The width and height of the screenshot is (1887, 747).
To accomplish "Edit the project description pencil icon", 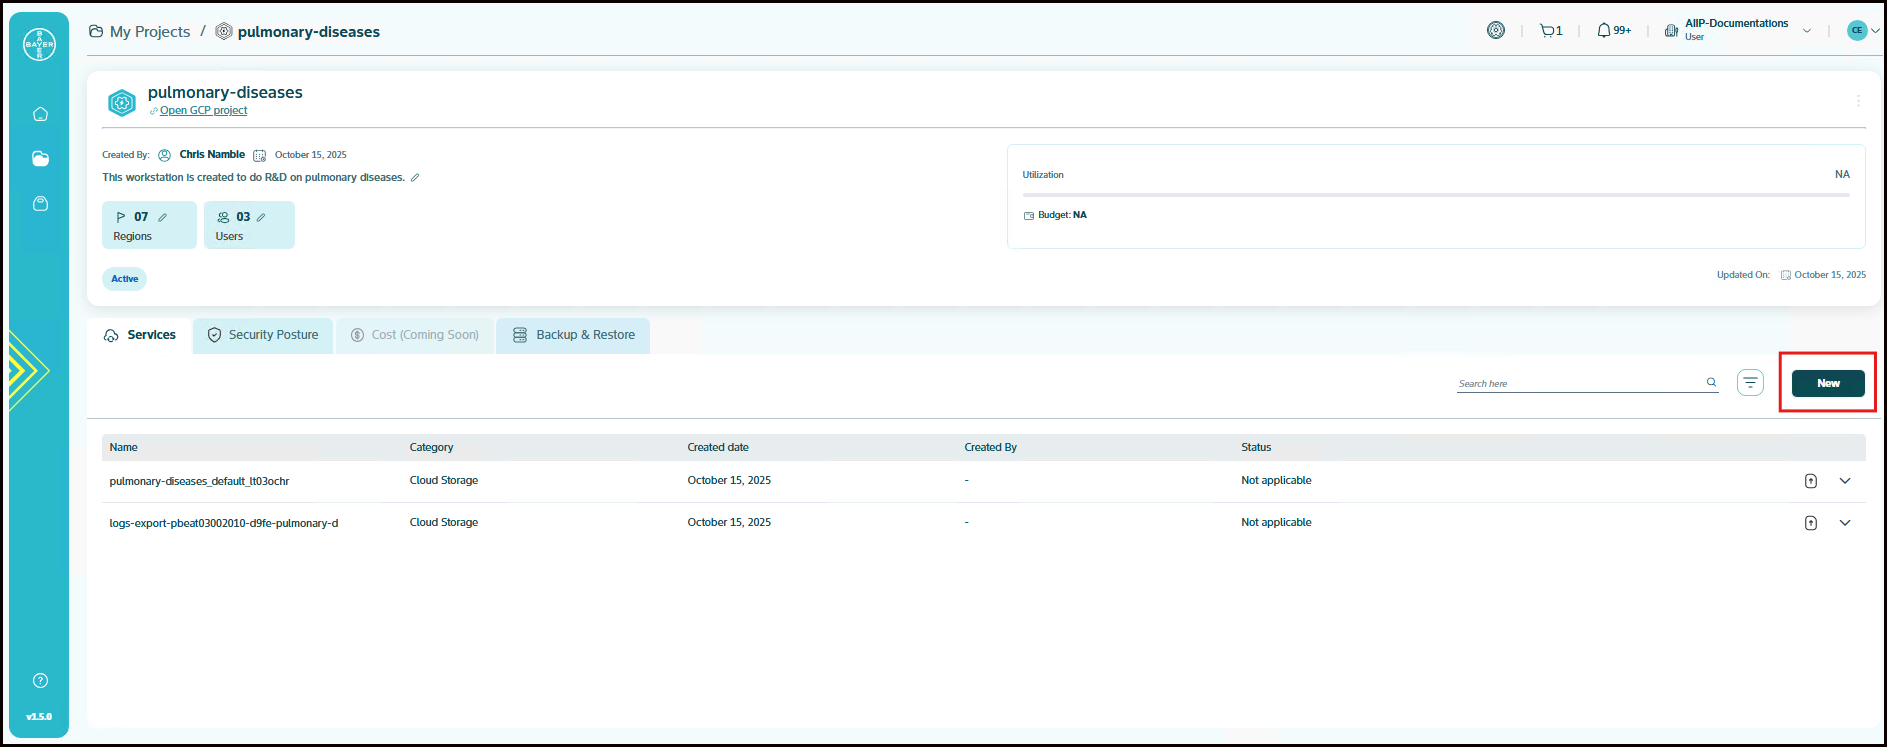I will (415, 178).
